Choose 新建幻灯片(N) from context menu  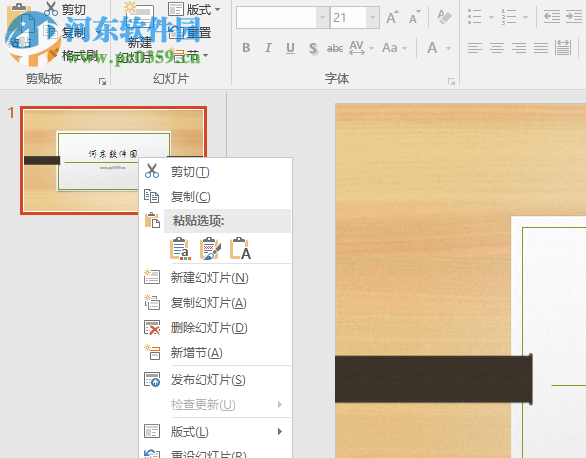216,278
